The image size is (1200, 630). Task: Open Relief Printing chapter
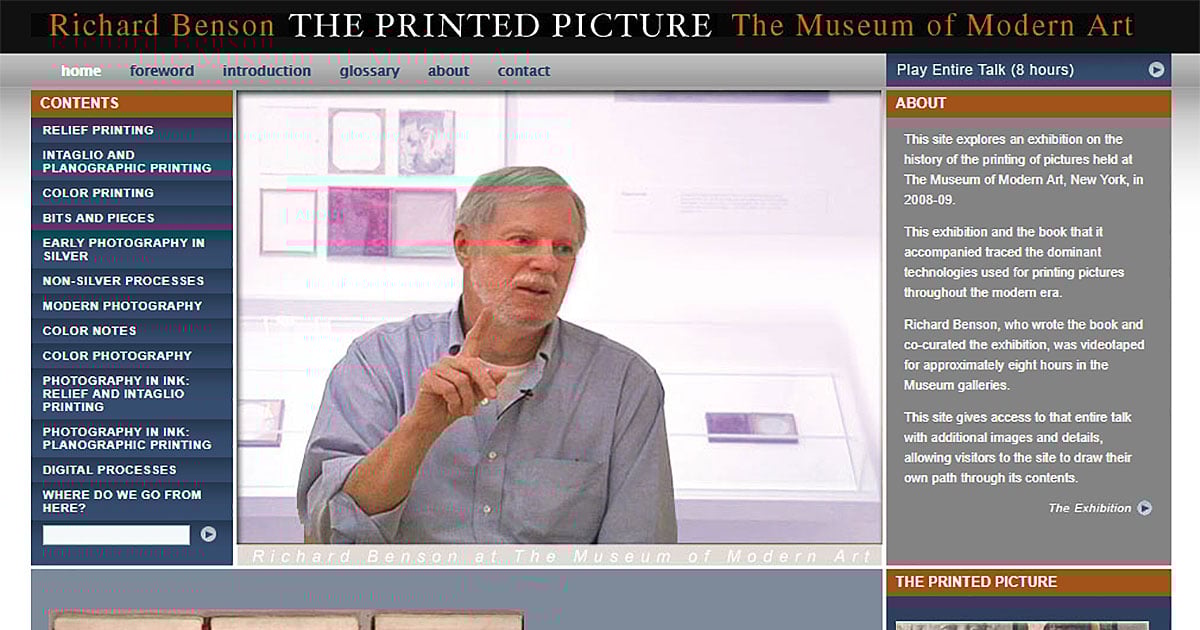coord(98,130)
